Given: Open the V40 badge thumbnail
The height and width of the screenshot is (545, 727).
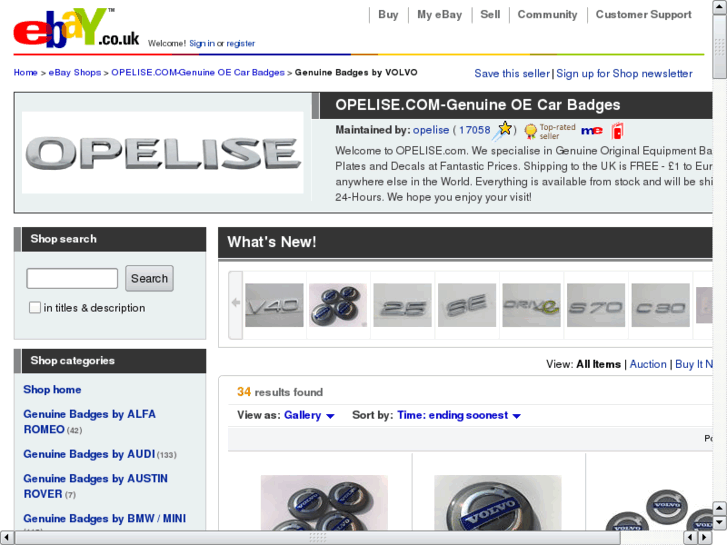Looking at the screenshot, I should pos(274,305).
